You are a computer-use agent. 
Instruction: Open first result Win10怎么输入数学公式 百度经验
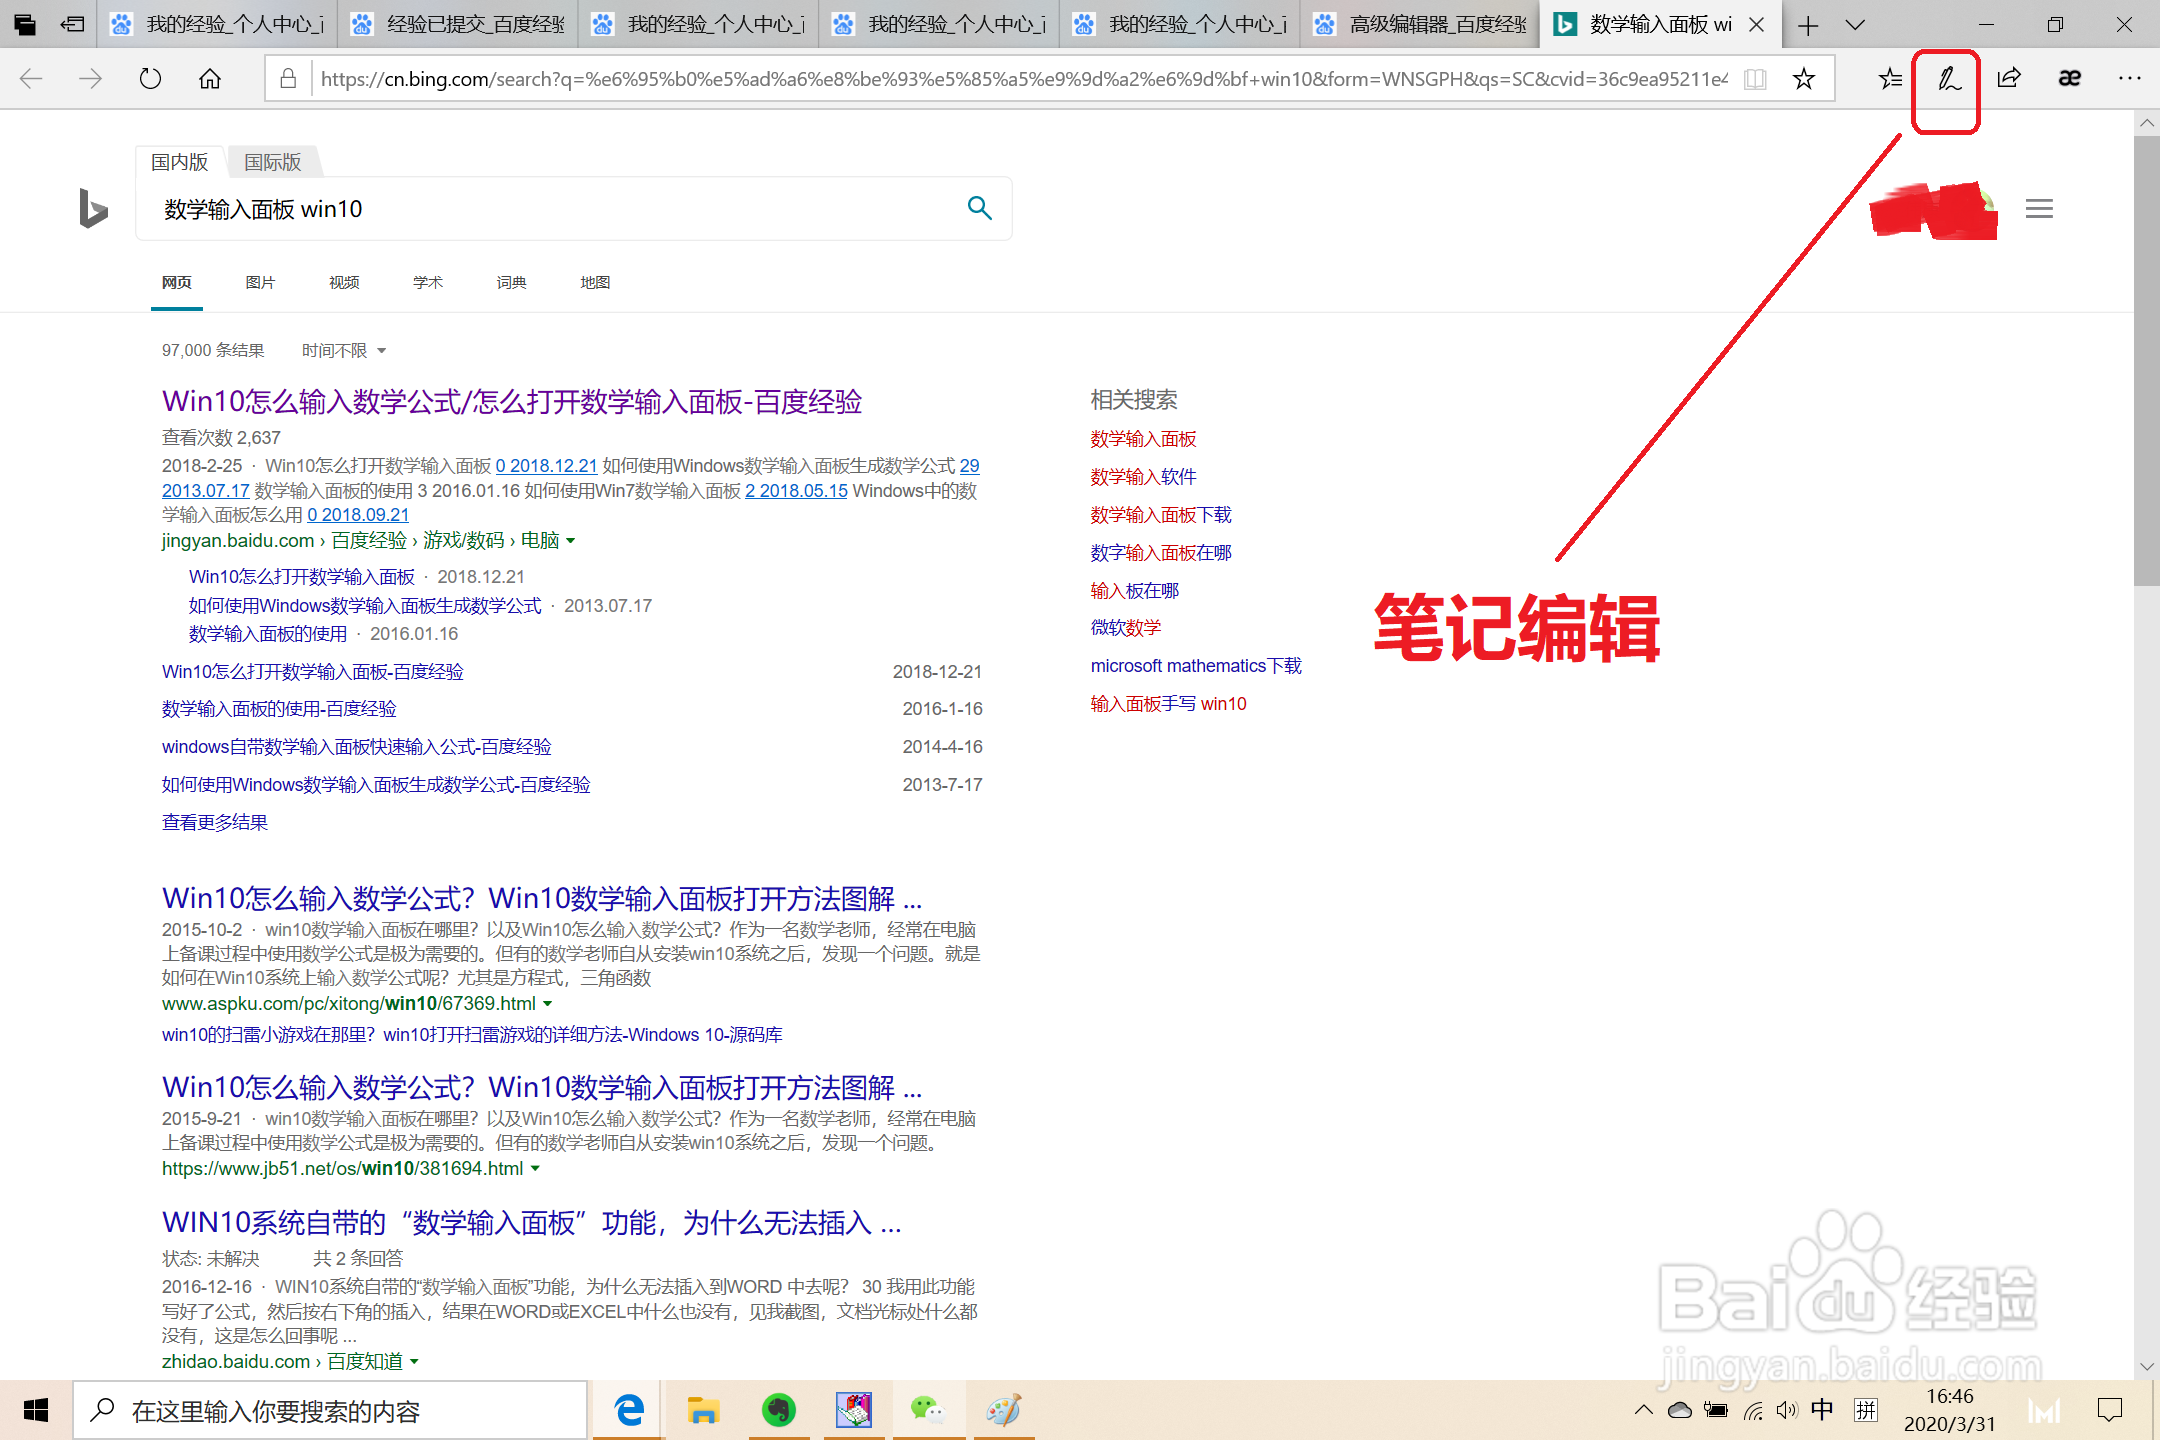coord(512,402)
